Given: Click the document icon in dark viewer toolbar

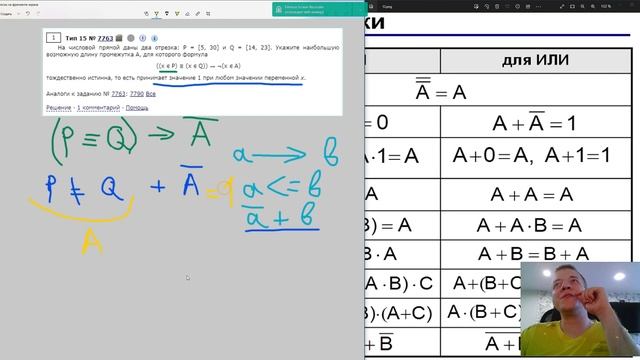Looking at the screenshot, I should [x=371, y=7].
